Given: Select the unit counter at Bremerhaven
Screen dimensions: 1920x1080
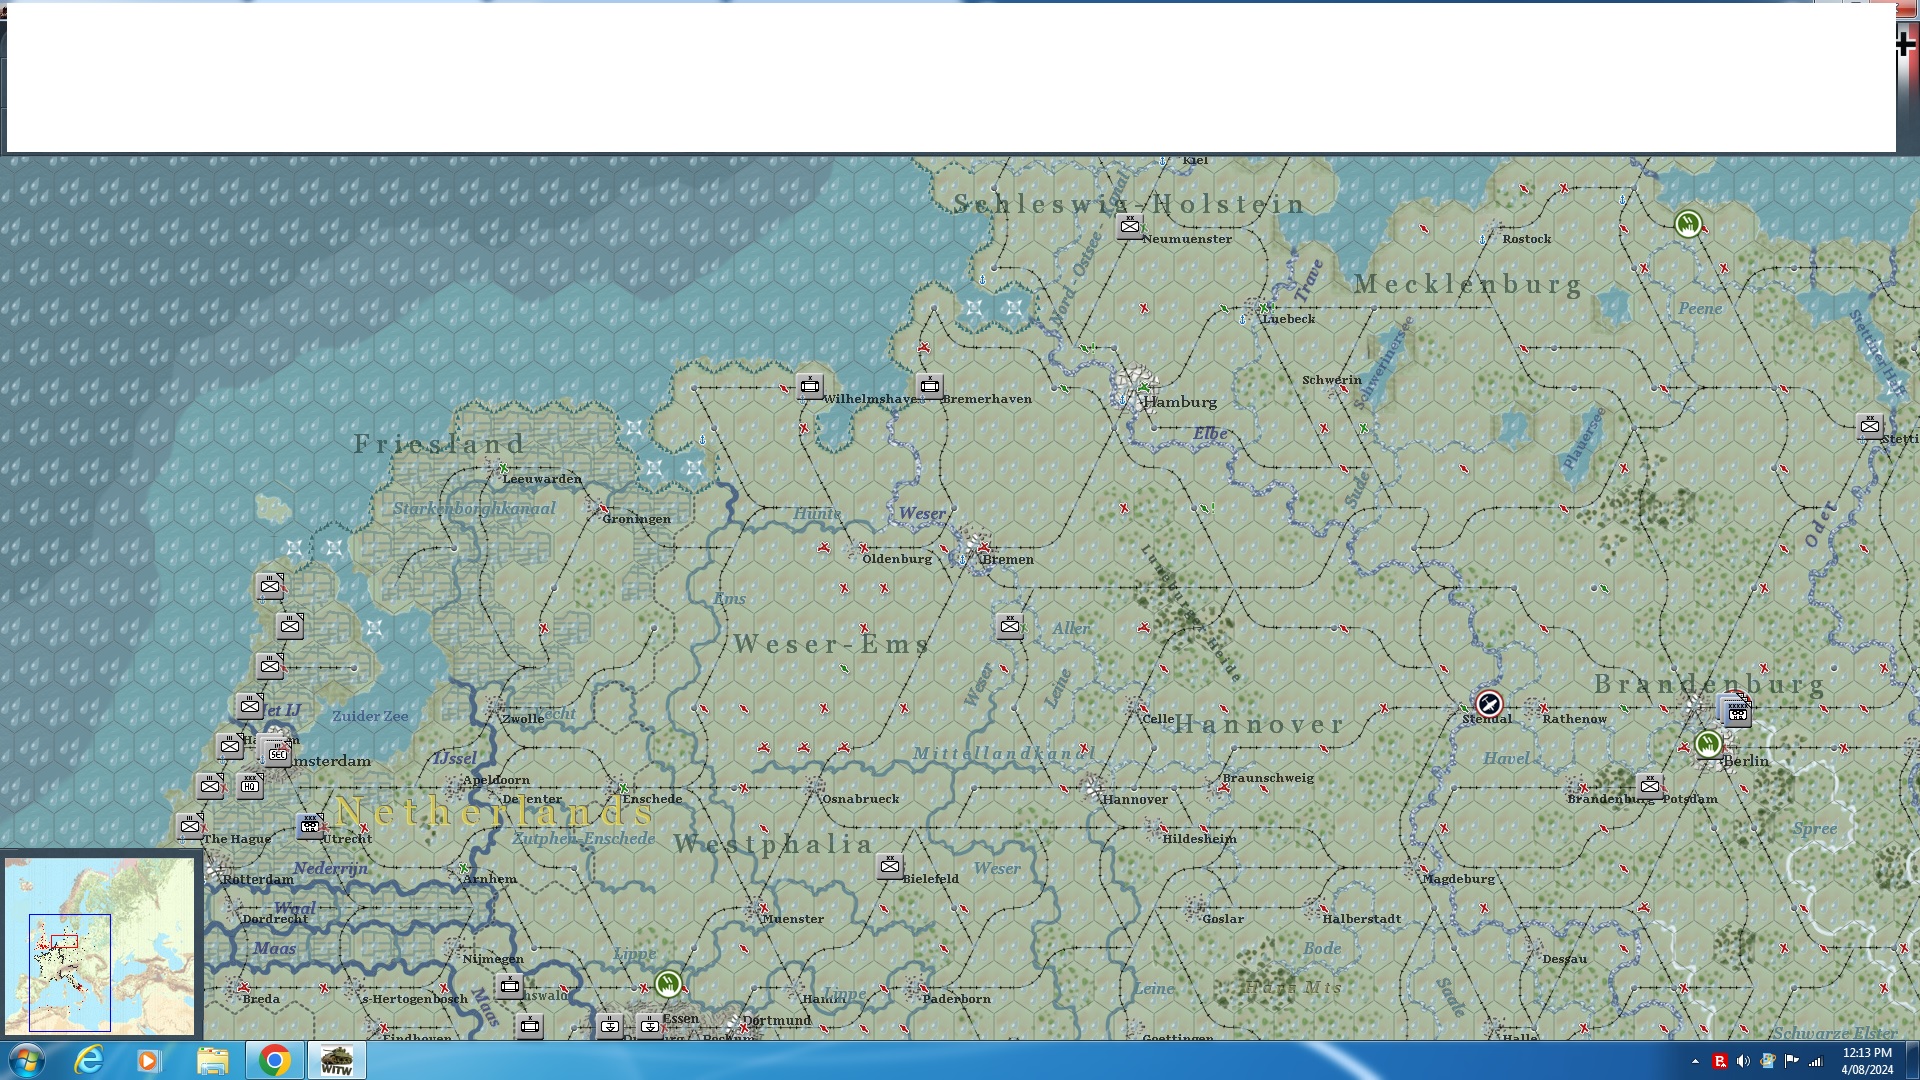Looking at the screenshot, I should tap(930, 386).
